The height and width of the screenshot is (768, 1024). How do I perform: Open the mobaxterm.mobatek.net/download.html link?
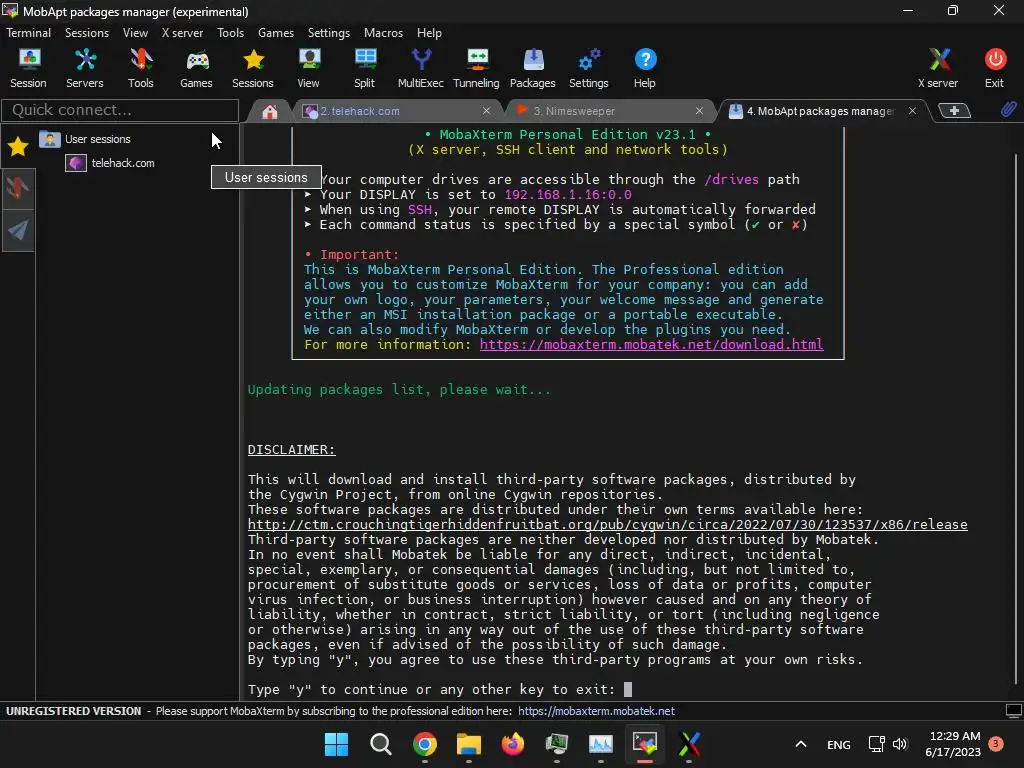pos(651,344)
